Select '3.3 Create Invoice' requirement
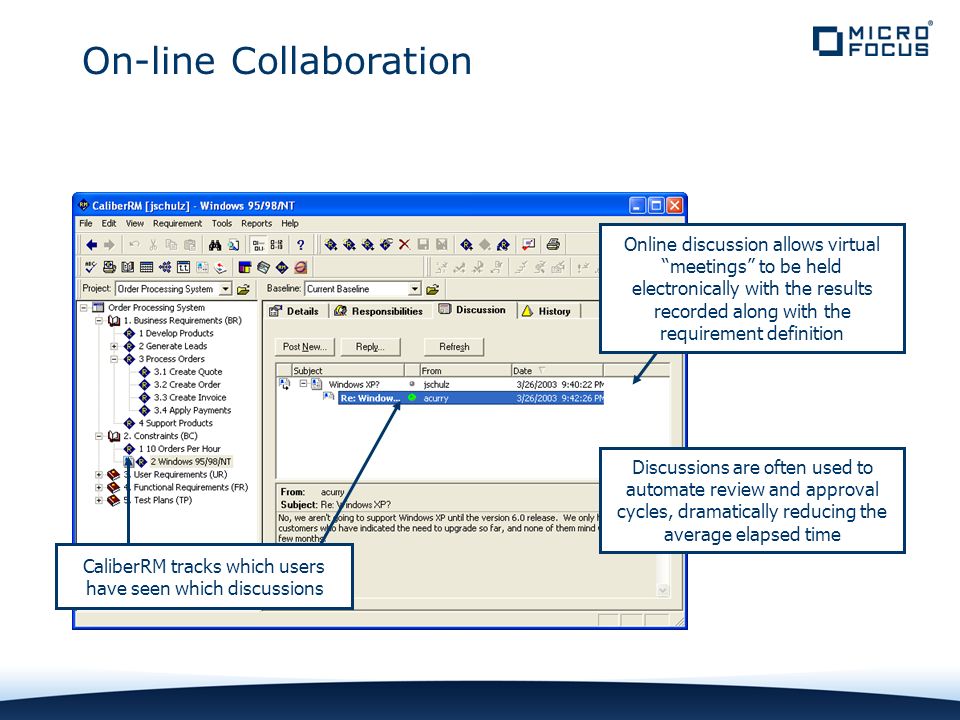The height and width of the screenshot is (720, 960). click(x=190, y=397)
